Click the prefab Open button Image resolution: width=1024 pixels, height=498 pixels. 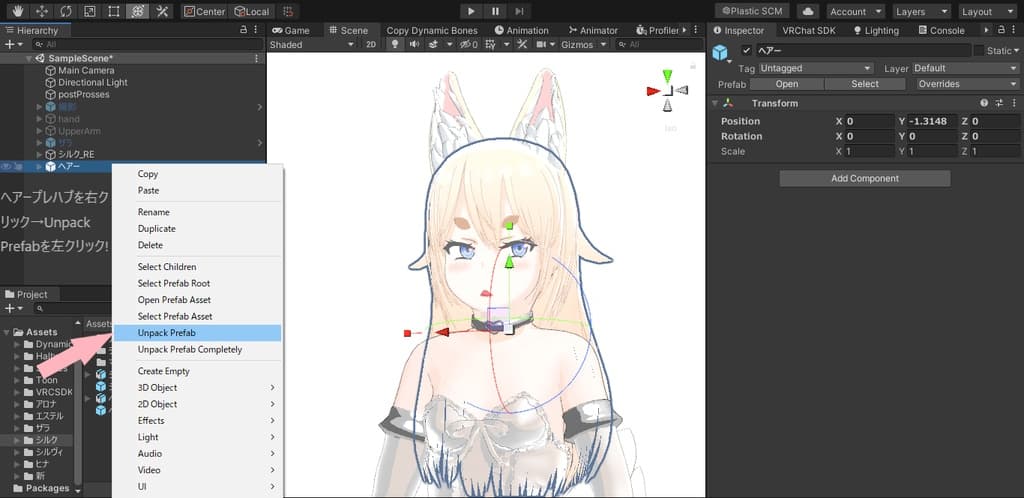coord(787,84)
